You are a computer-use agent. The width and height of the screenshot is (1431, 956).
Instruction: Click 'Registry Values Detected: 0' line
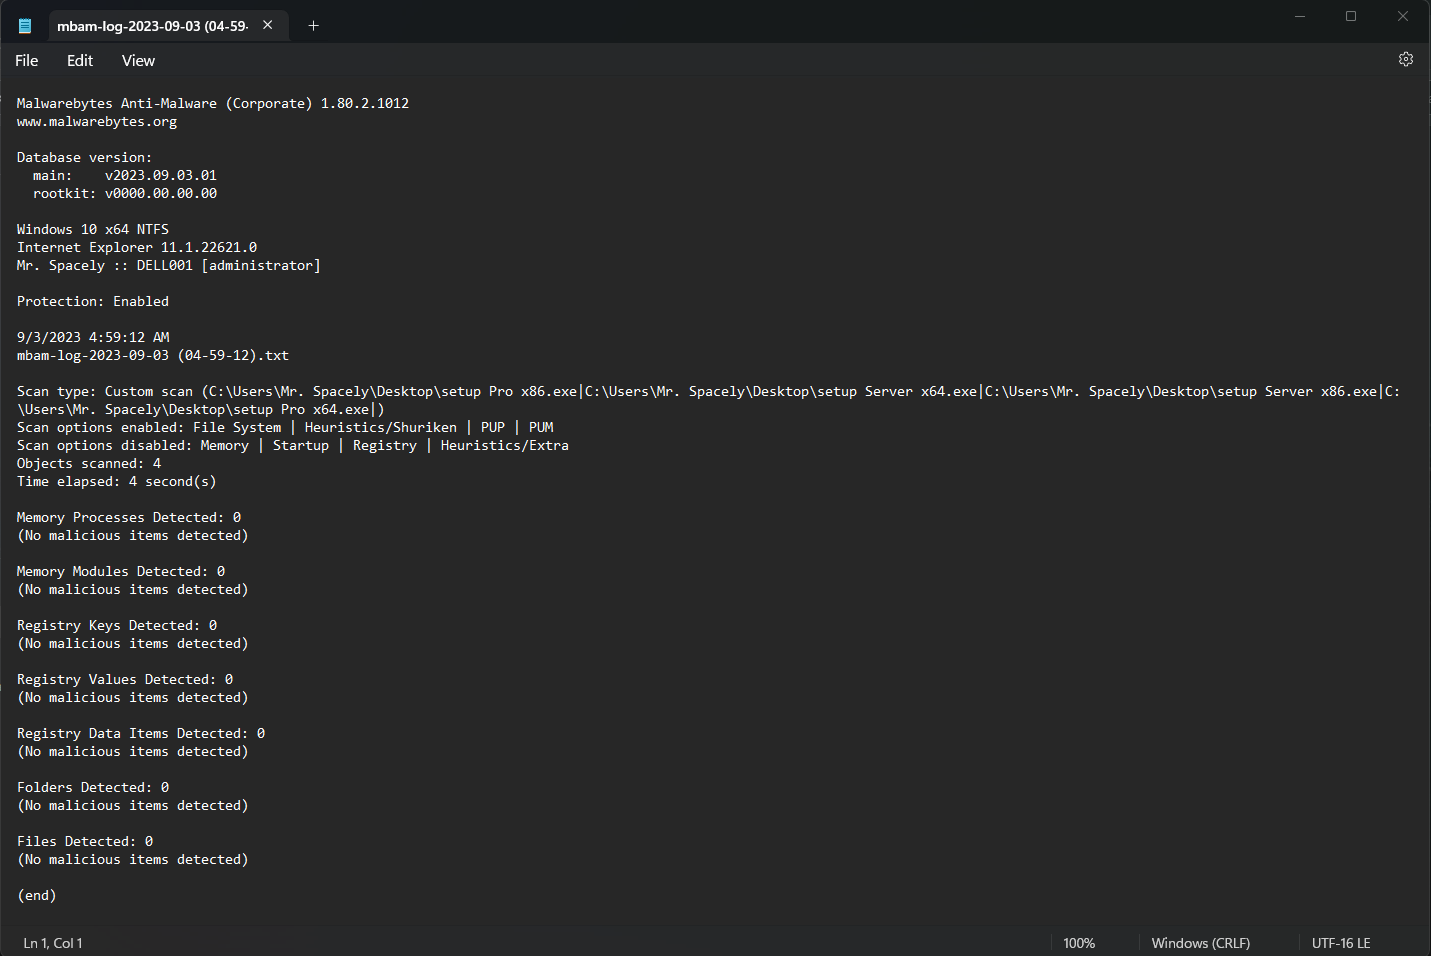125,680
